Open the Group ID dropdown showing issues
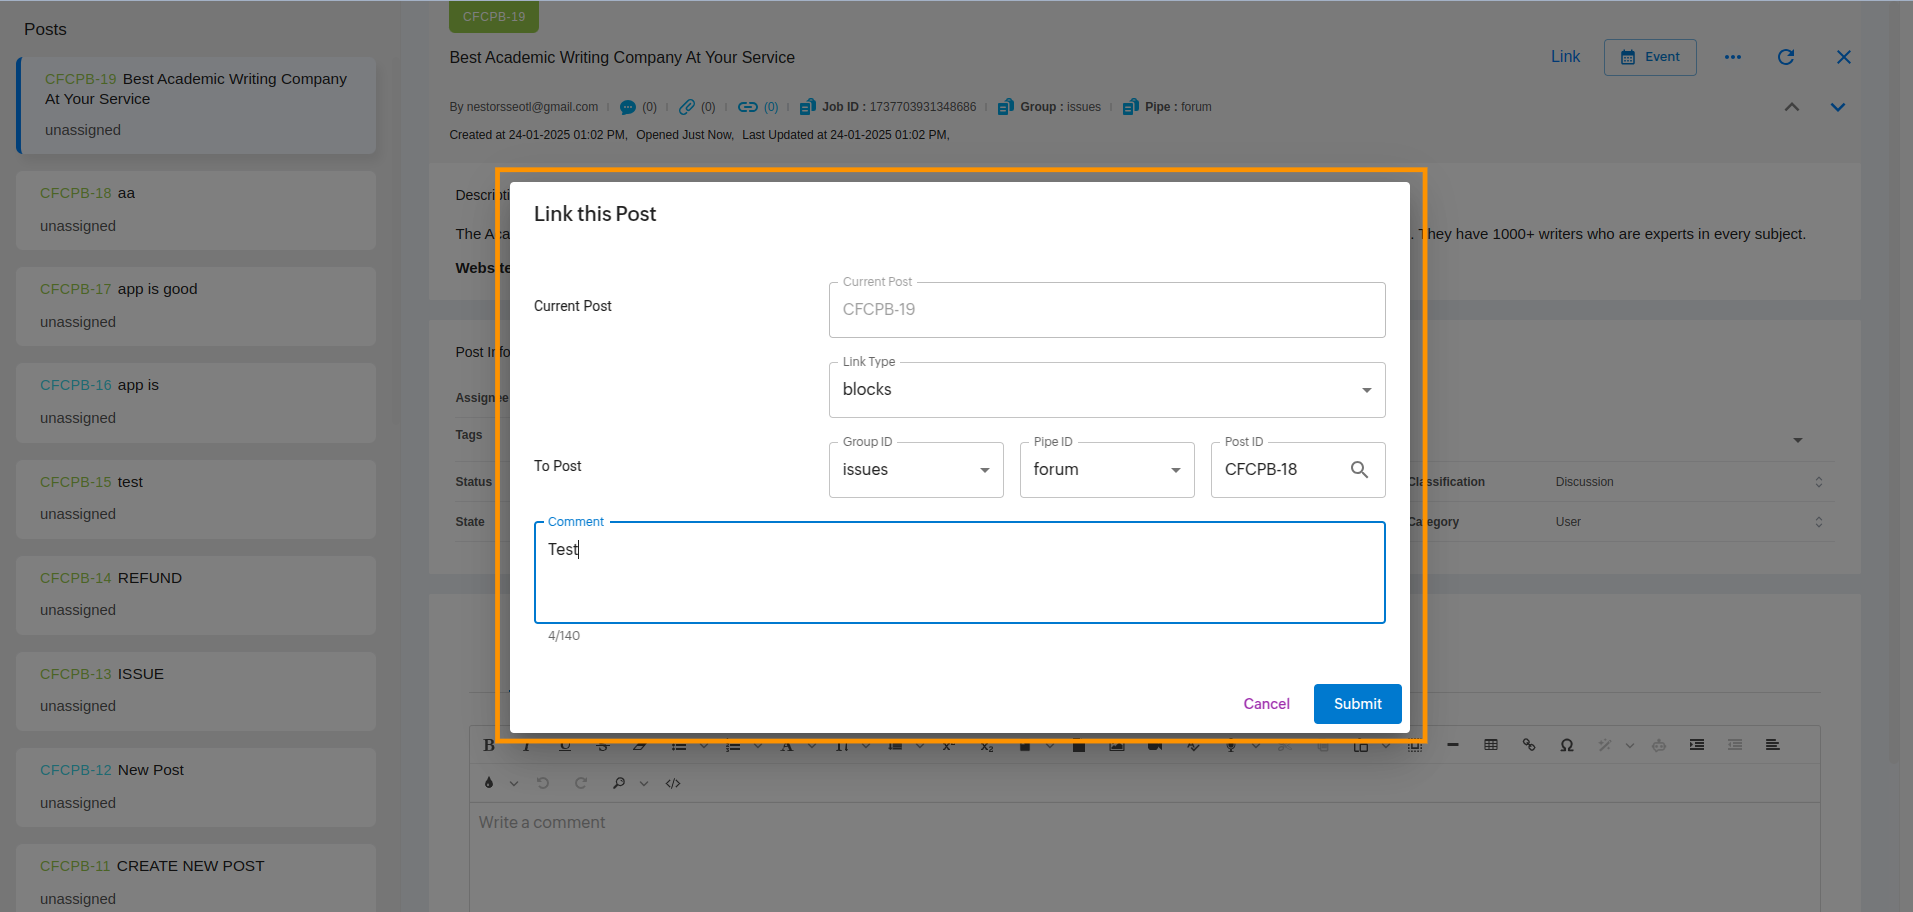 (x=916, y=470)
